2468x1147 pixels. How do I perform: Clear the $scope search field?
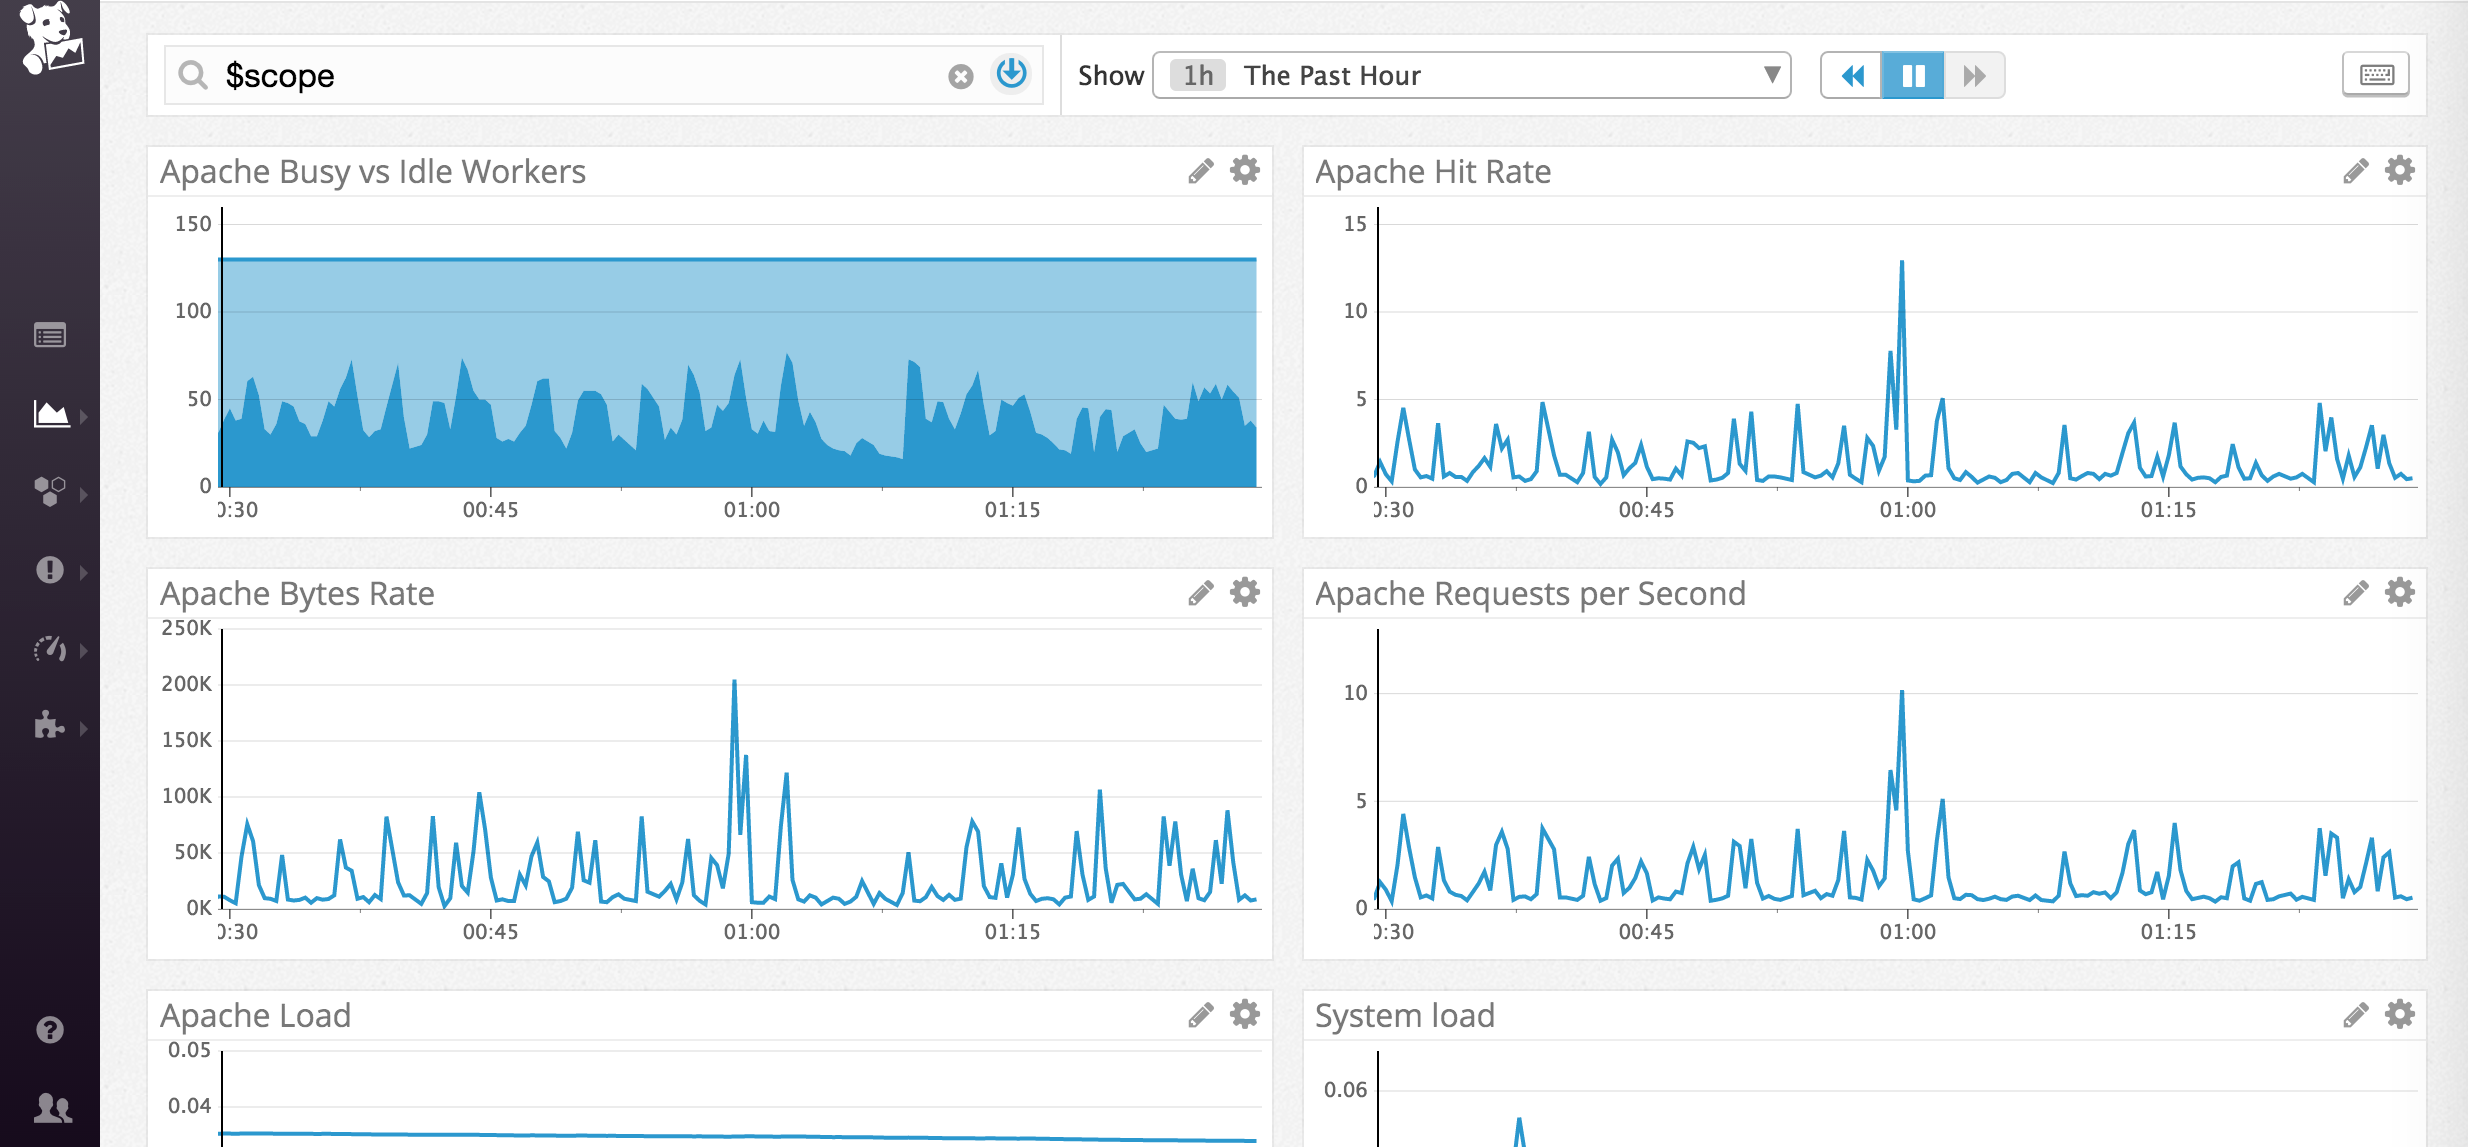(x=959, y=75)
